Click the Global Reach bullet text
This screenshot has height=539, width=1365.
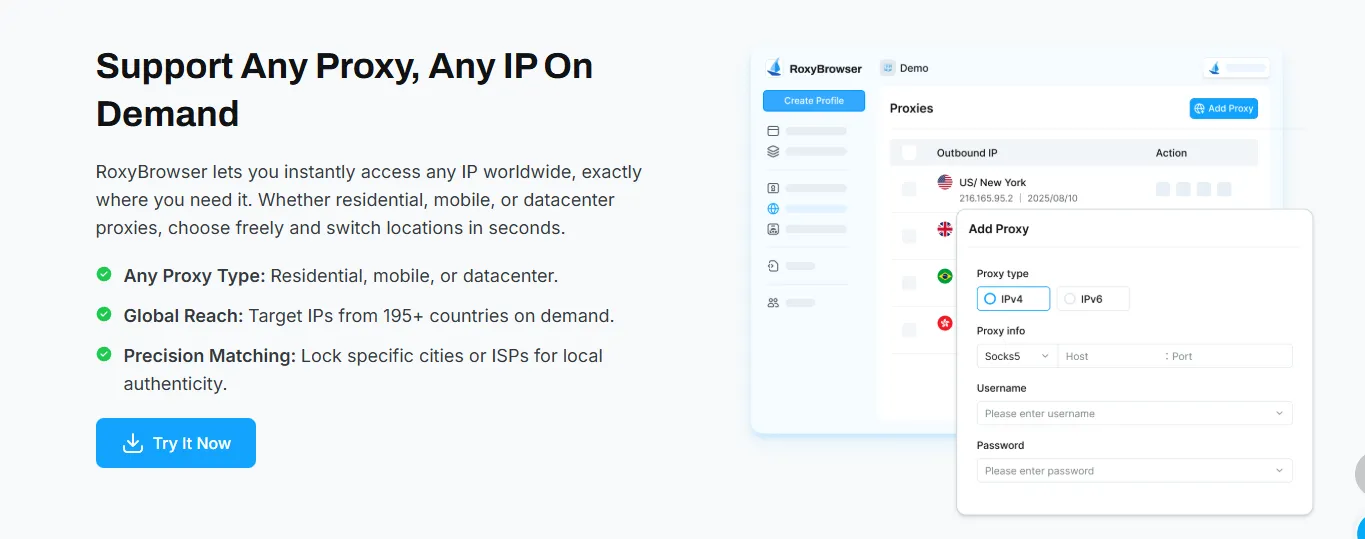(x=369, y=315)
